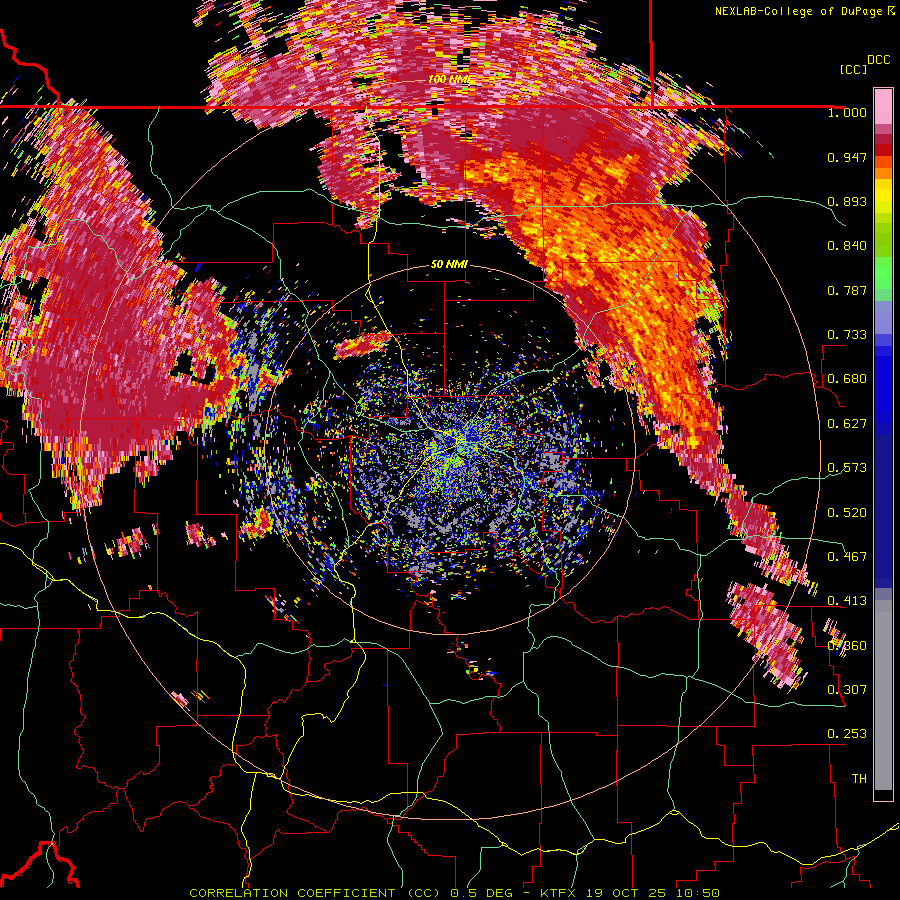Click the 0.5 DEG elevation text
The width and height of the screenshot is (900, 900).
[482, 893]
